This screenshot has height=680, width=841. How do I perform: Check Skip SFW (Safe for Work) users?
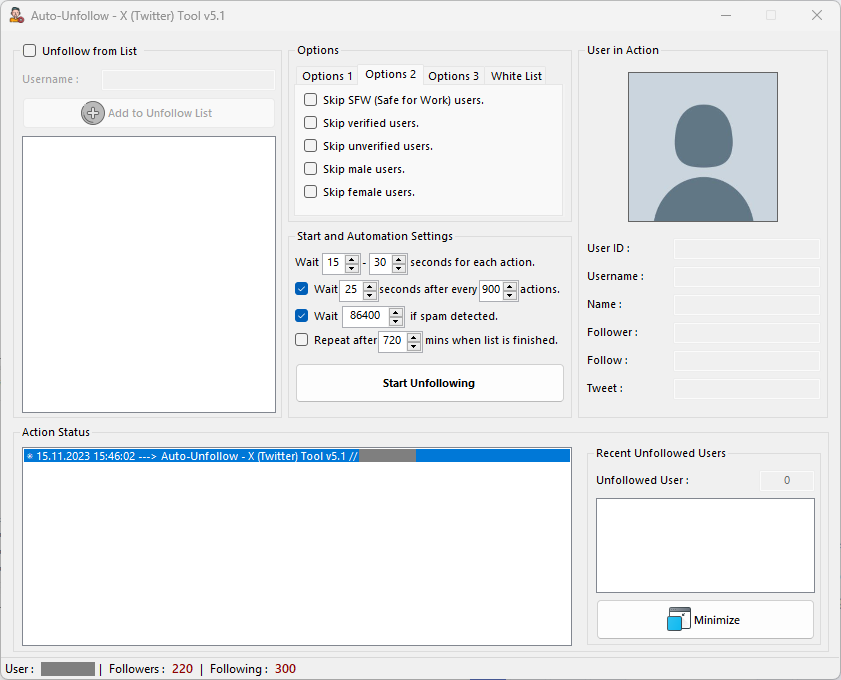tap(311, 100)
